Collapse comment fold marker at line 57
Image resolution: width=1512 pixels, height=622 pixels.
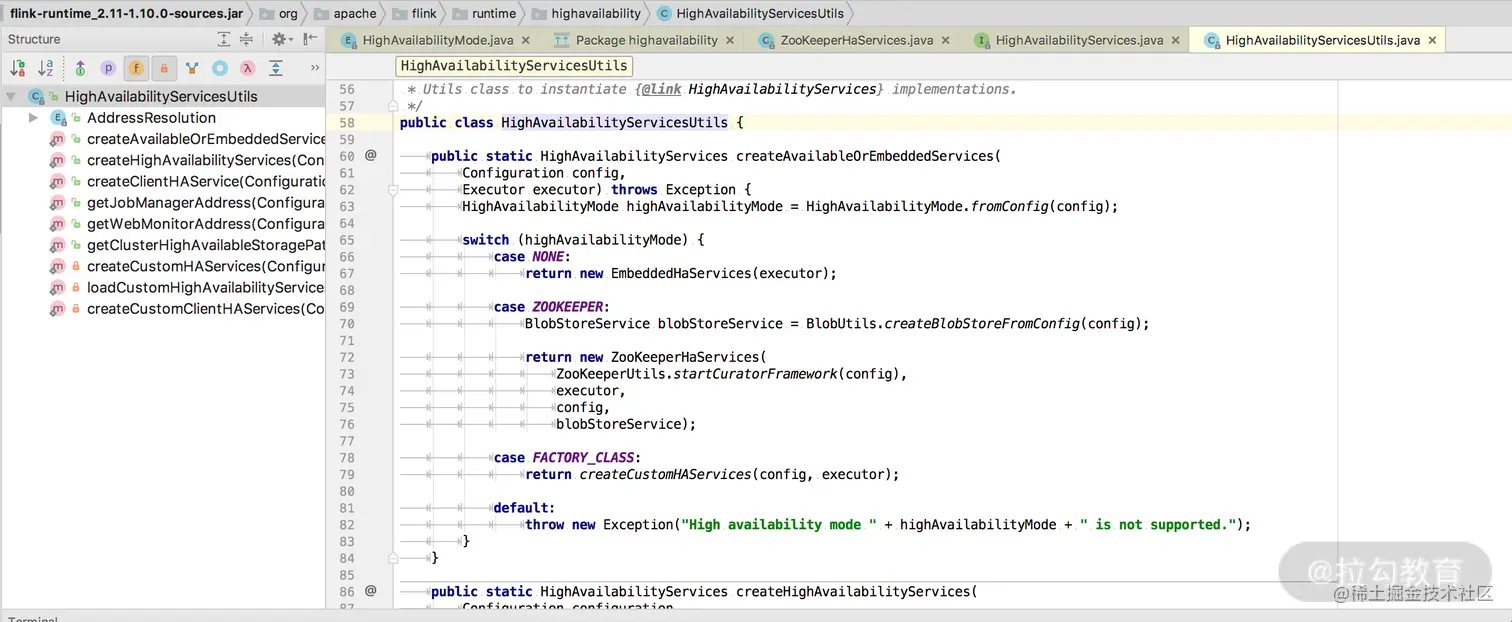pos(393,106)
